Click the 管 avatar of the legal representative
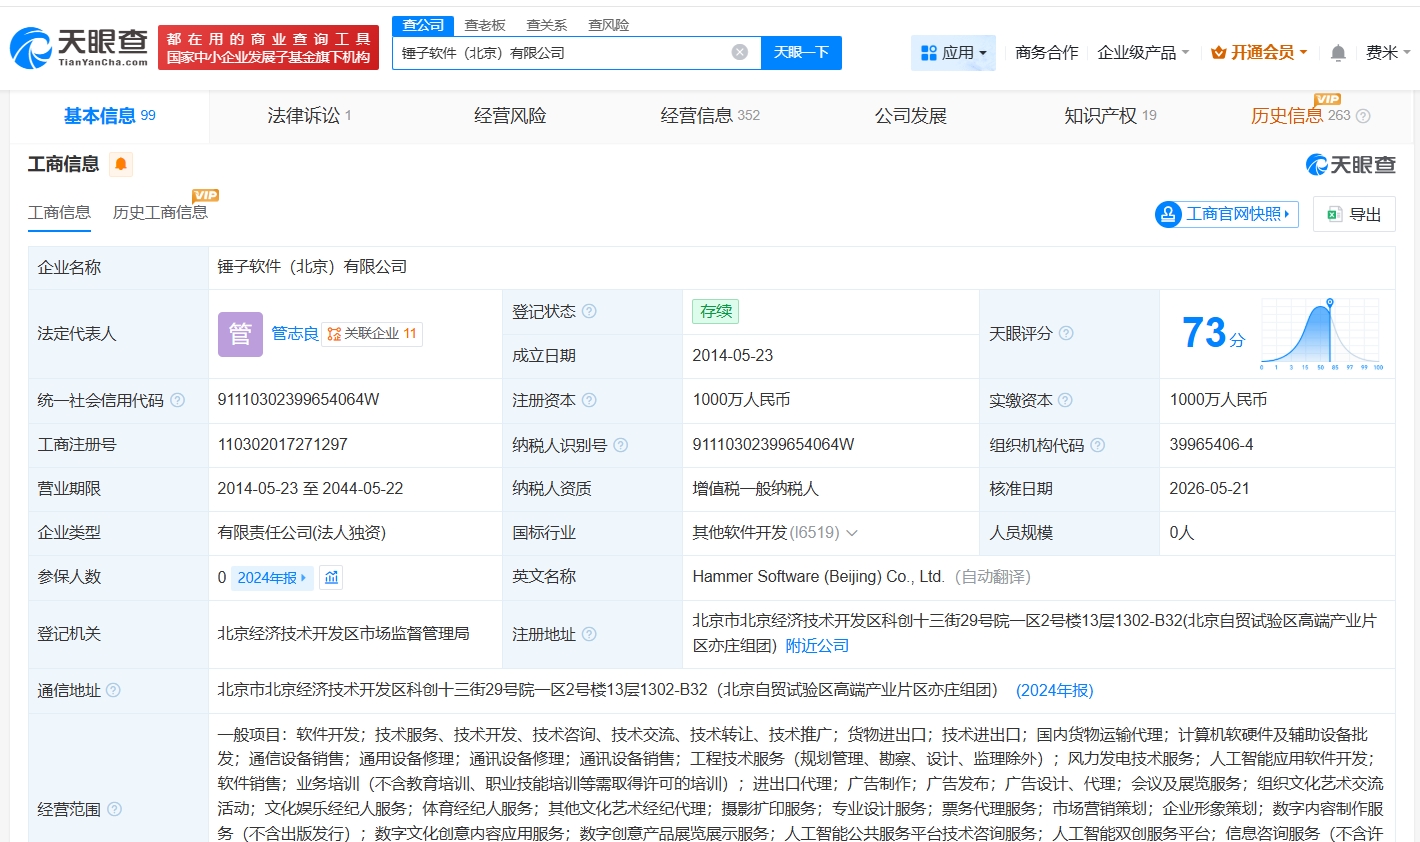This screenshot has height=842, width=1420. (240, 334)
